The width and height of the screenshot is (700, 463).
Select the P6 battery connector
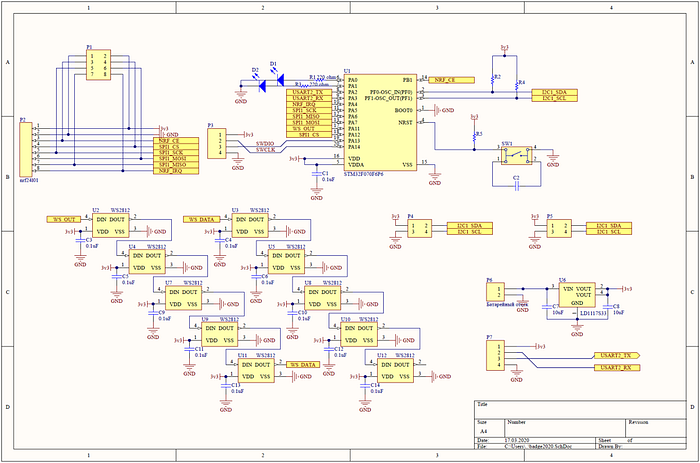click(496, 292)
